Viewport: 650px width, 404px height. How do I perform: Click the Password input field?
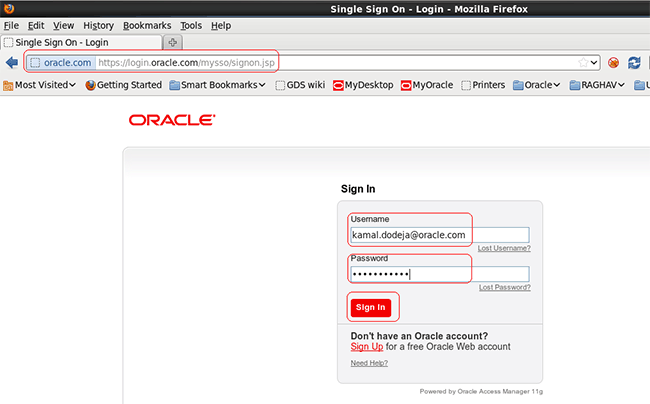coord(440,274)
